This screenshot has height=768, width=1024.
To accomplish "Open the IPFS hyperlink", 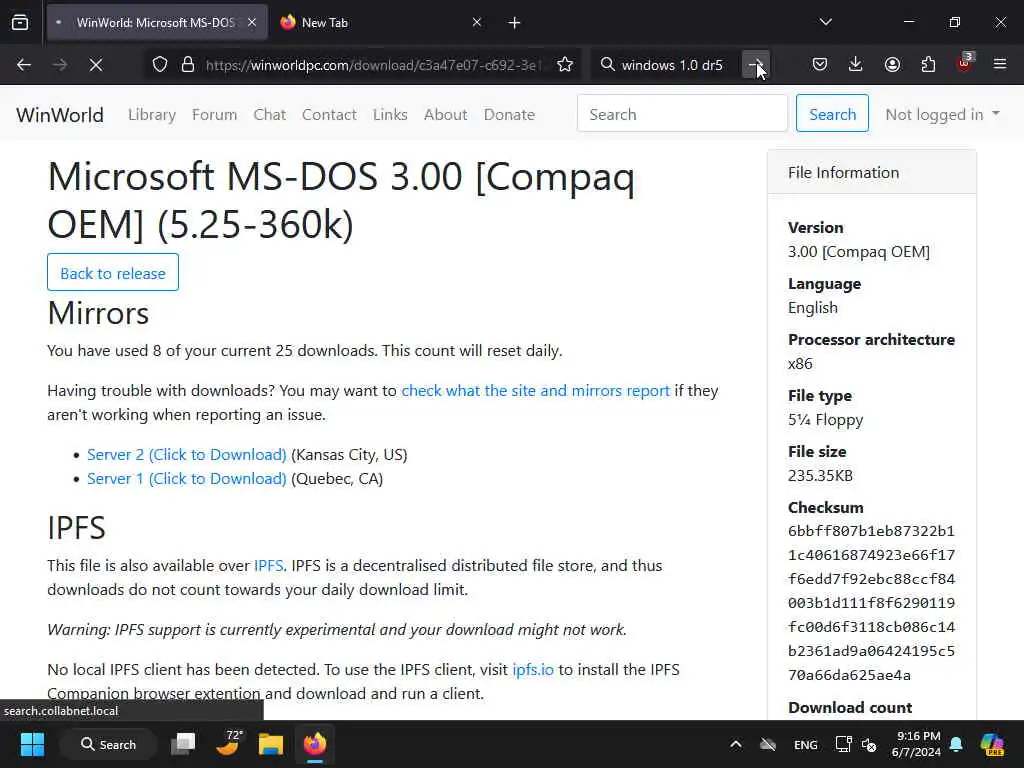I will tap(268, 566).
